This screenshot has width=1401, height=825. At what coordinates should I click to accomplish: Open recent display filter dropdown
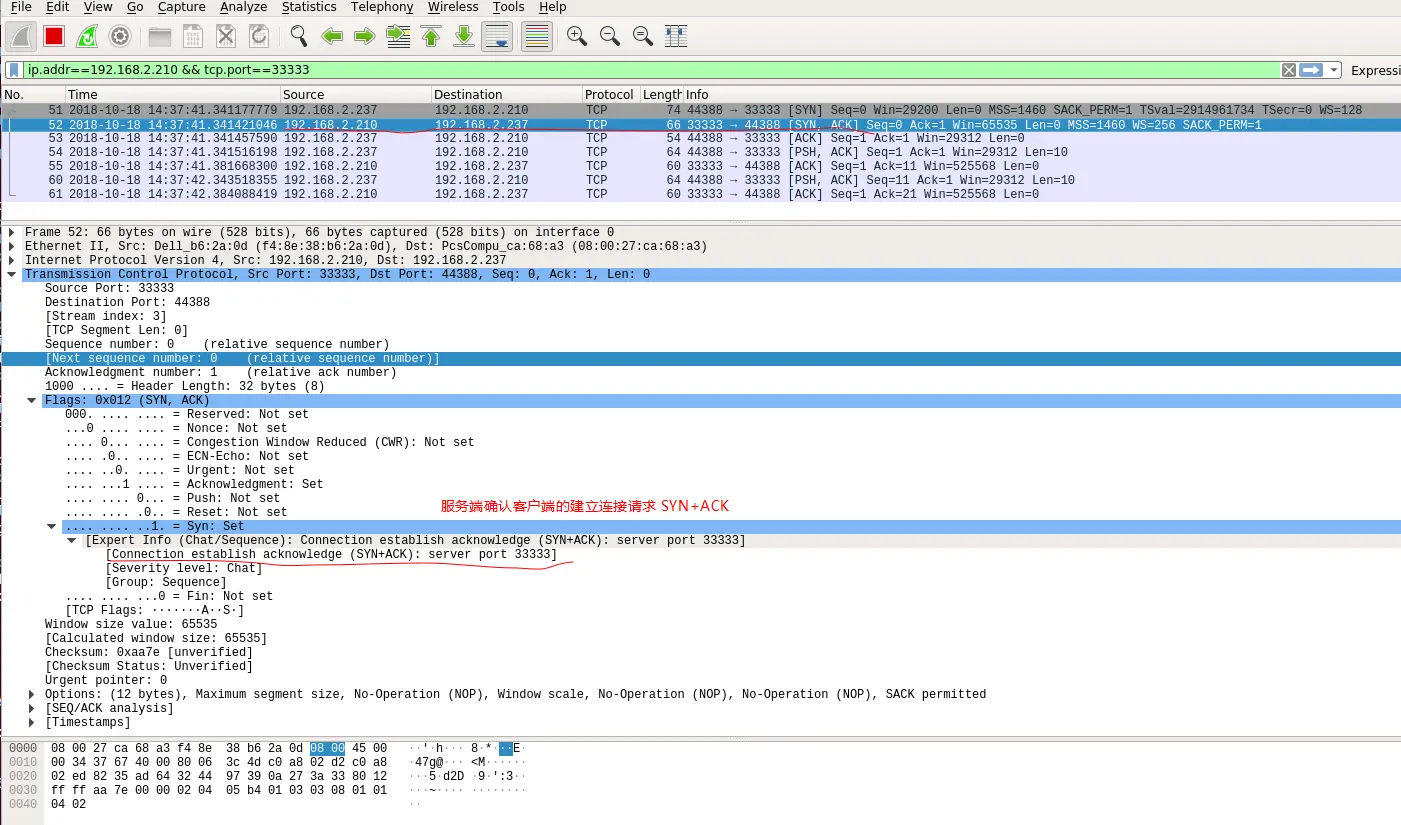[x=1333, y=70]
